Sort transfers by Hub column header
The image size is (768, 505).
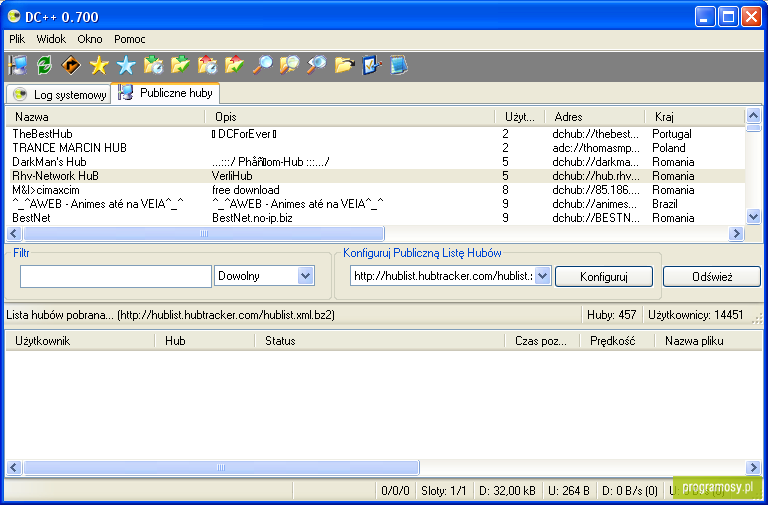205,341
